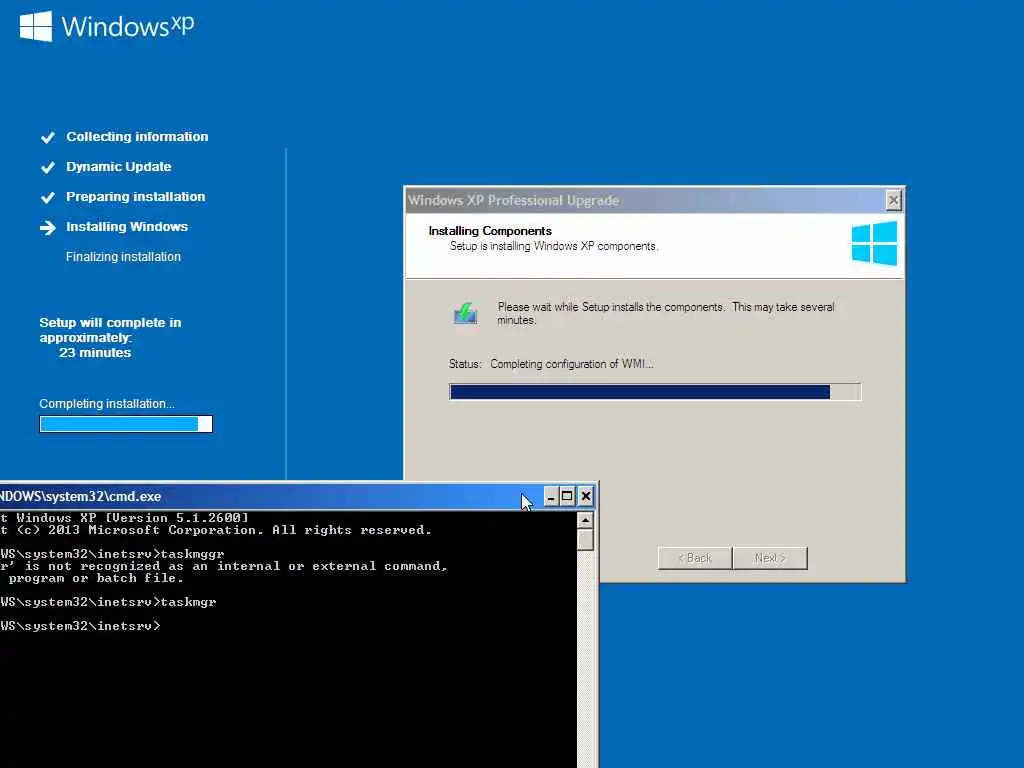The height and width of the screenshot is (768, 1024).
Task: Click the dark blue component installation progress bar
Action: point(655,392)
